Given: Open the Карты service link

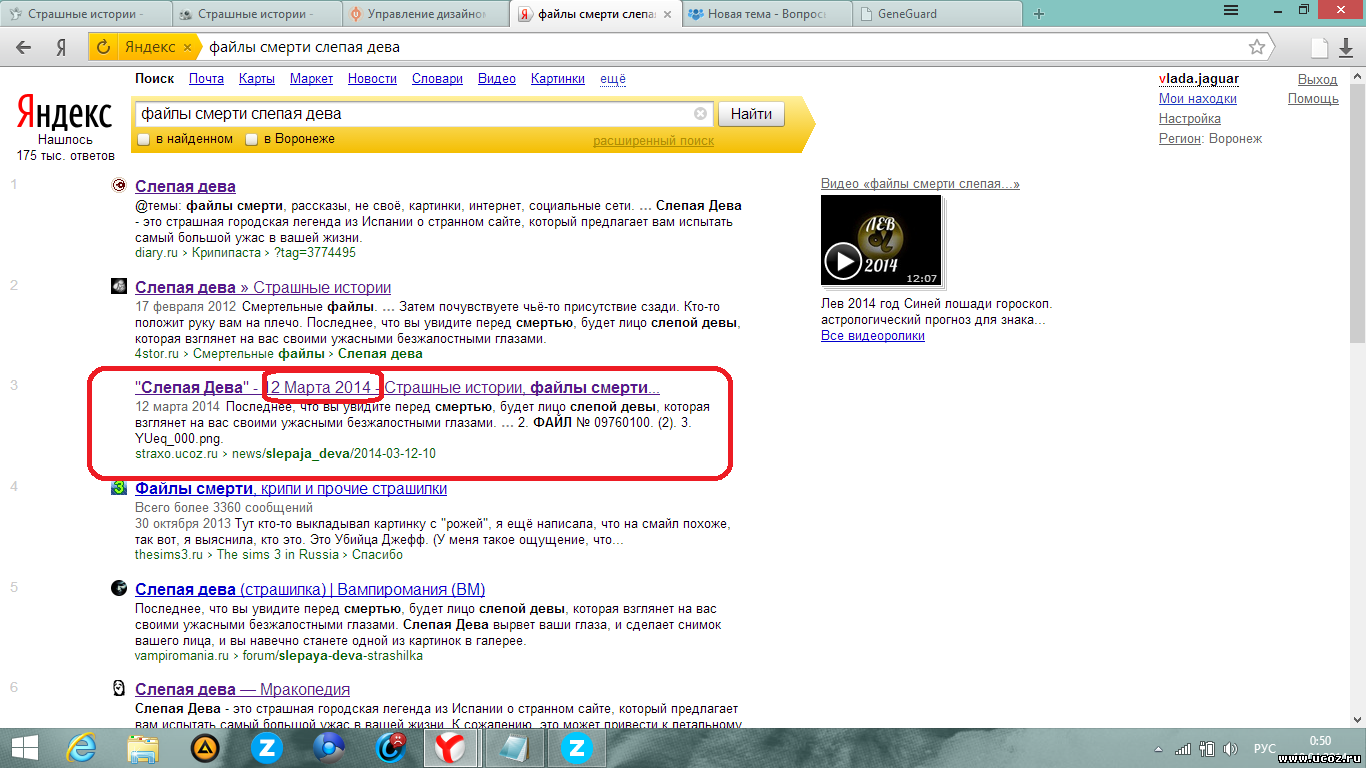Looking at the screenshot, I should (x=257, y=79).
